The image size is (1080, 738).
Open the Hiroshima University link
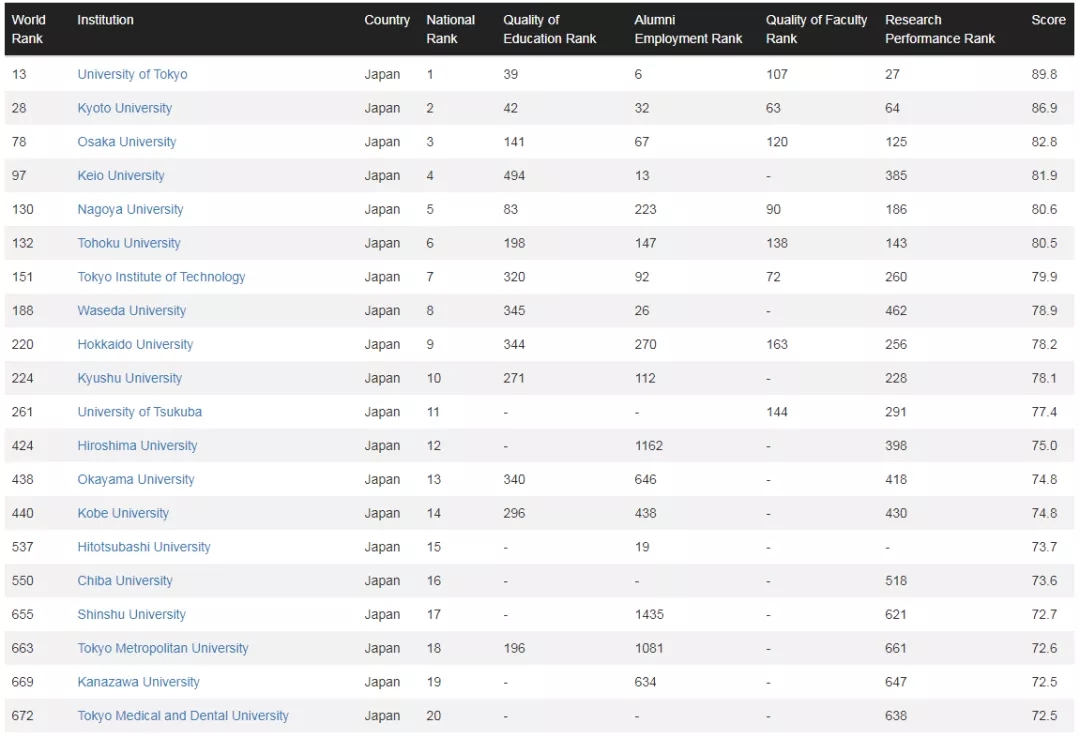click(137, 446)
